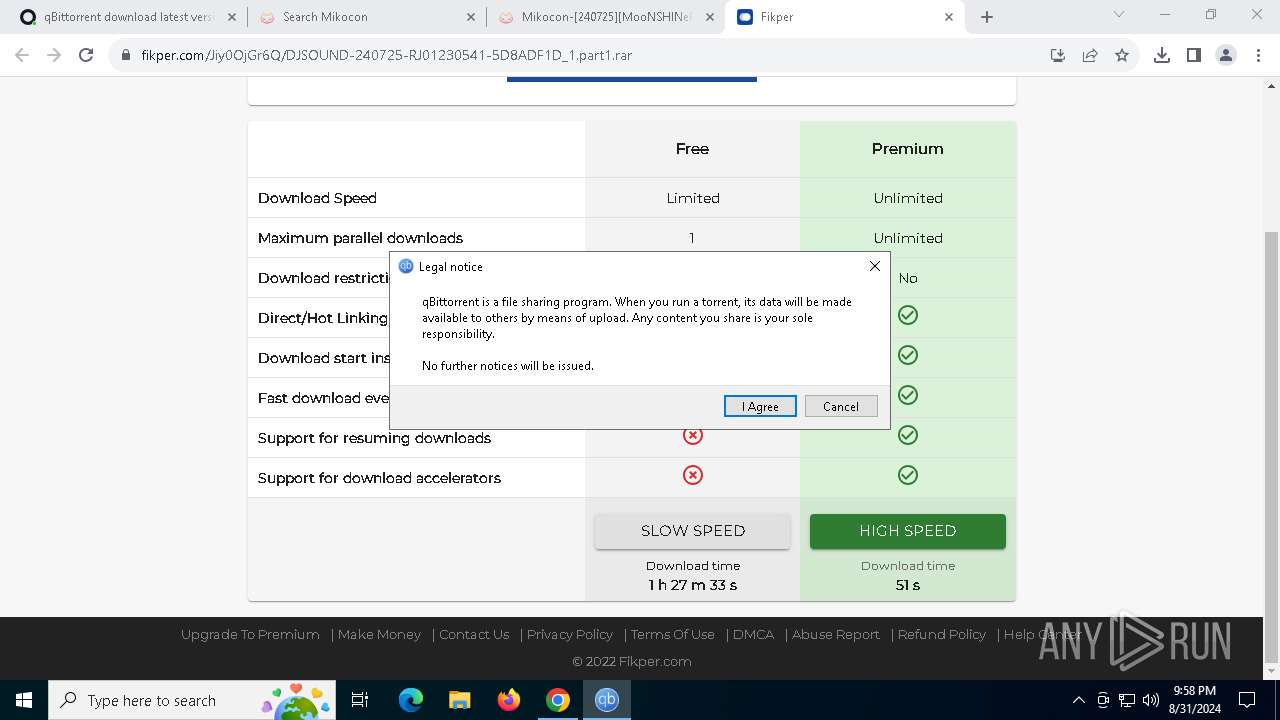
Task: Click the address bar URL
Action: 387,55
